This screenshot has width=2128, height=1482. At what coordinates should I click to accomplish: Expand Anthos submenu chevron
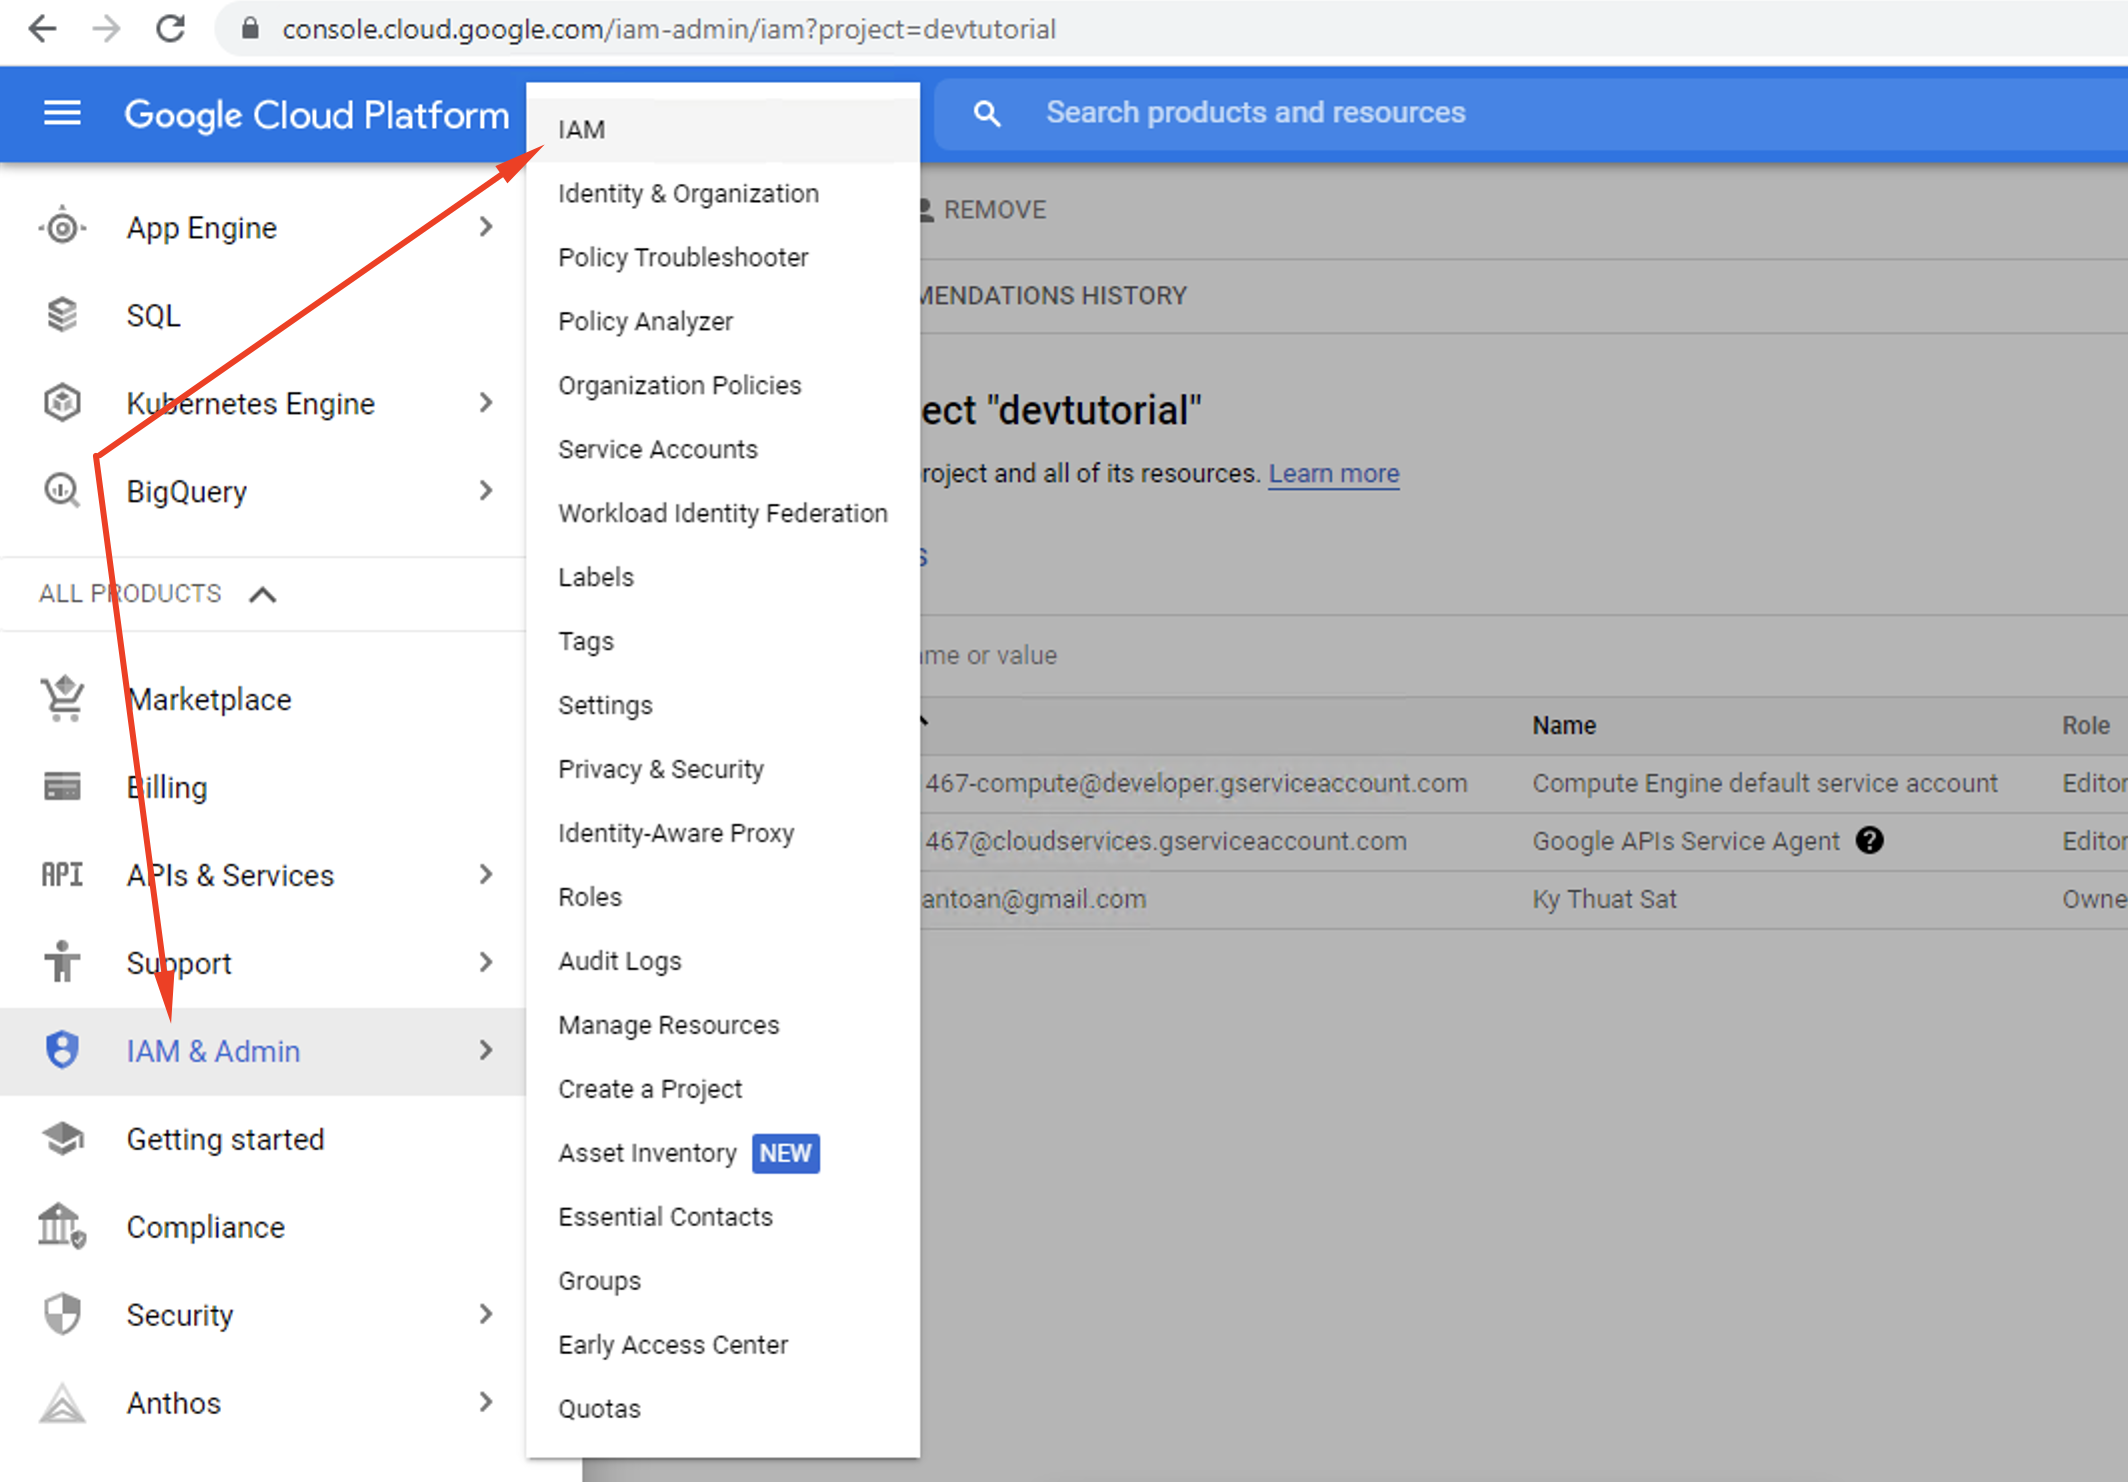(x=486, y=1402)
